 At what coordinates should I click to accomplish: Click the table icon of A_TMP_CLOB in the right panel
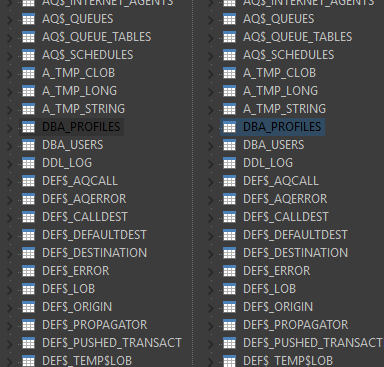tap(229, 73)
